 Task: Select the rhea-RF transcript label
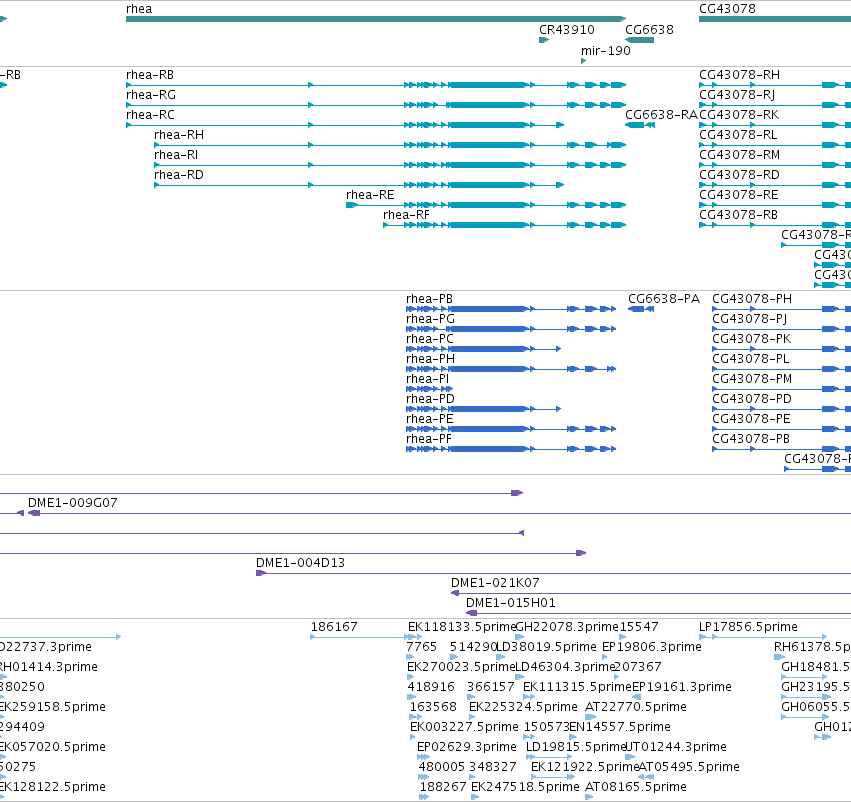click(407, 215)
